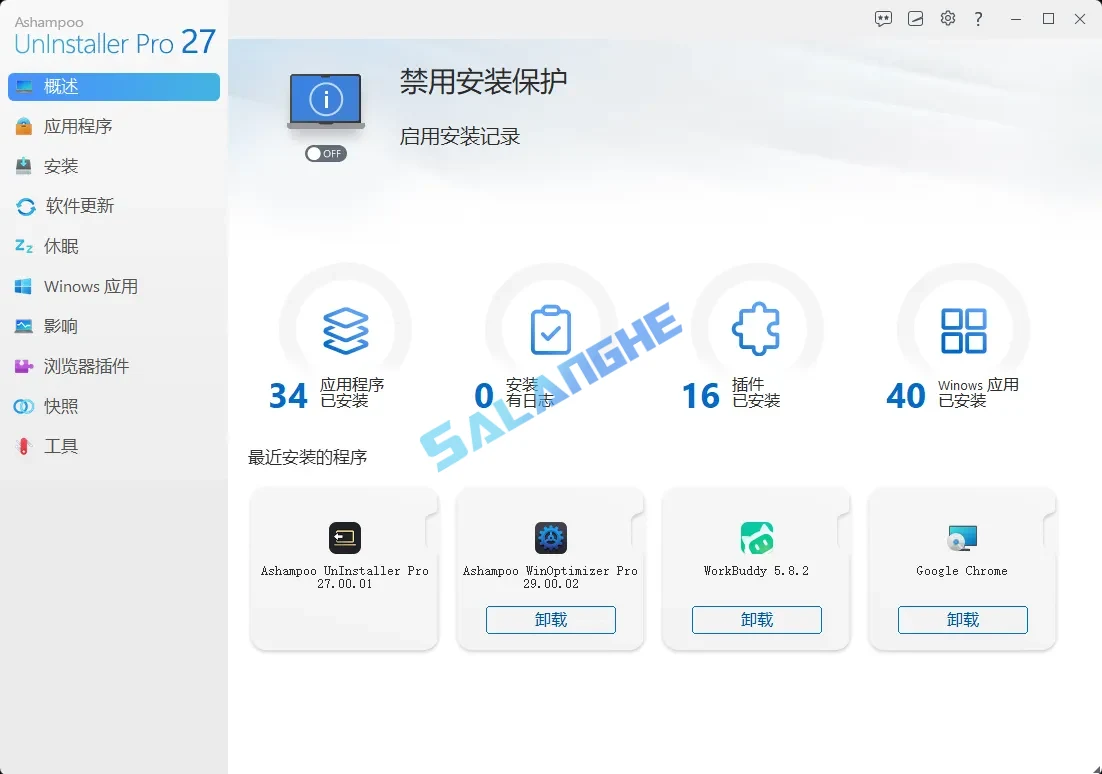1102x774 pixels.
Task: Click the 休眠 Zz icon in sidebar
Action: coord(24,246)
